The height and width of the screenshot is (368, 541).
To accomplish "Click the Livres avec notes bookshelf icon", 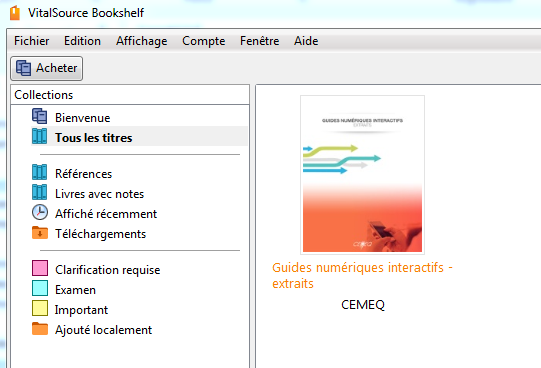I will pyautogui.click(x=40, y=192).
